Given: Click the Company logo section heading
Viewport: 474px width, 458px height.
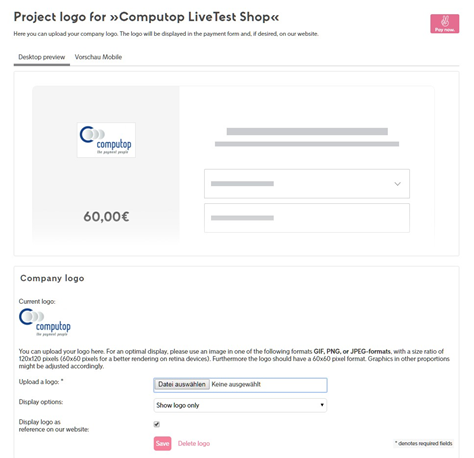Looking at the screenshot, I should tap(52, 278).
